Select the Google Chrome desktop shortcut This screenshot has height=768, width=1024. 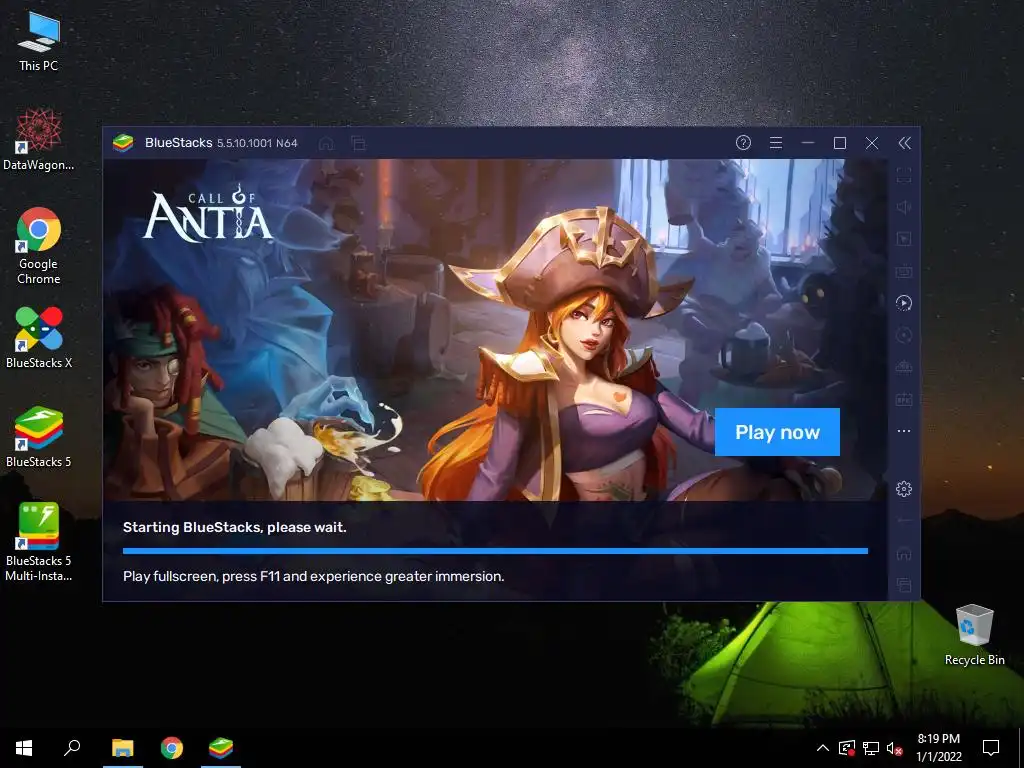pos(39,246)
